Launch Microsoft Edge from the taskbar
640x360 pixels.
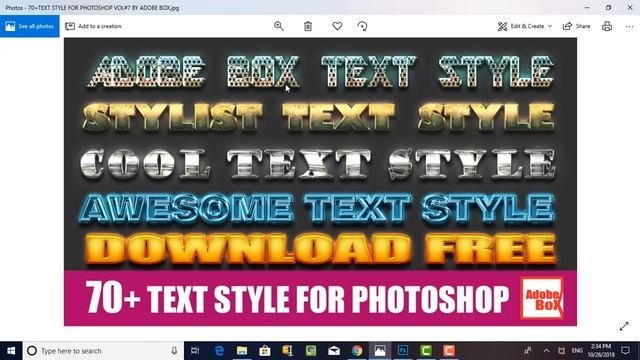219,351
